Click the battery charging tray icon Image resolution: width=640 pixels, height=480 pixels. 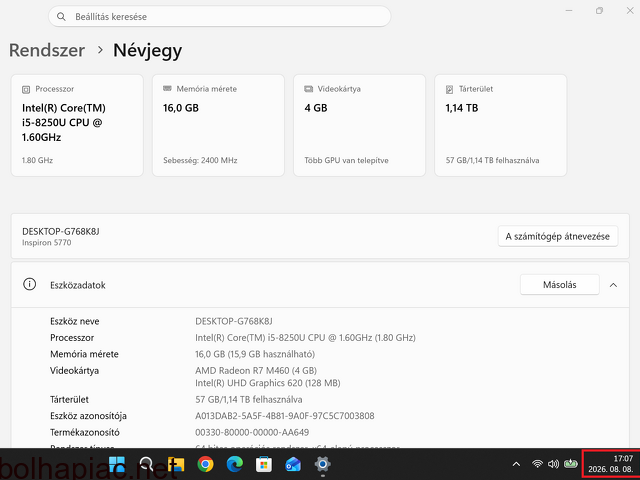pyautogui.click(x=571, y=464)
